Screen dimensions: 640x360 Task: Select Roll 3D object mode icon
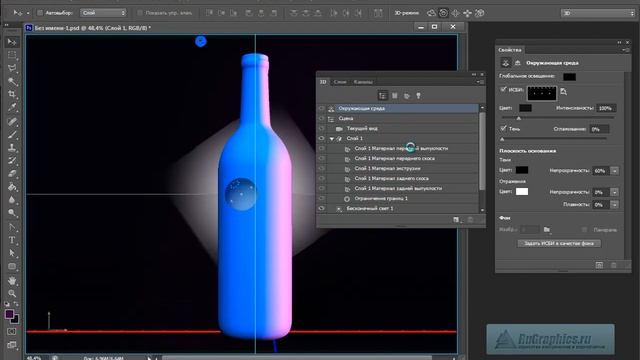[x=443, y=13]
